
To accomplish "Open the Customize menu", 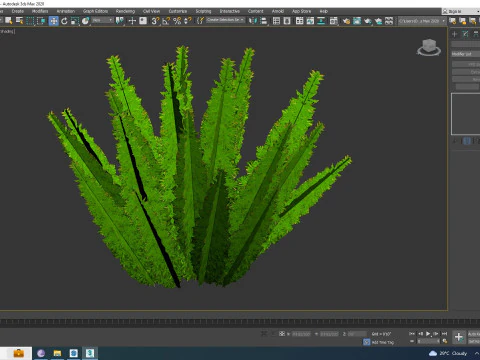I will tap(178, 11).
